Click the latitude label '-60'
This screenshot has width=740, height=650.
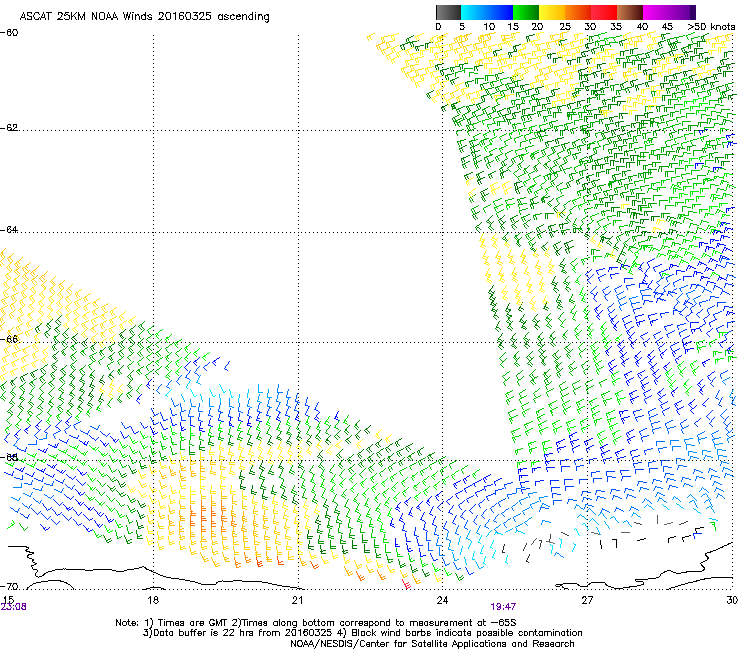pos(9,33)
